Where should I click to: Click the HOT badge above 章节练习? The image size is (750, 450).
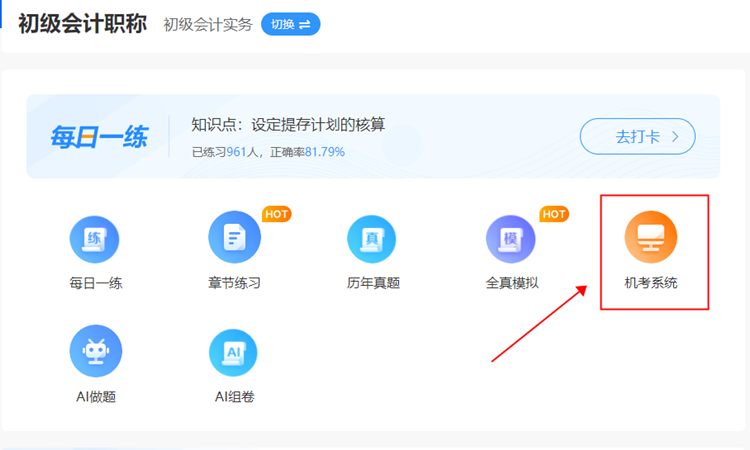pyautogui.click(x=276, y=214)
